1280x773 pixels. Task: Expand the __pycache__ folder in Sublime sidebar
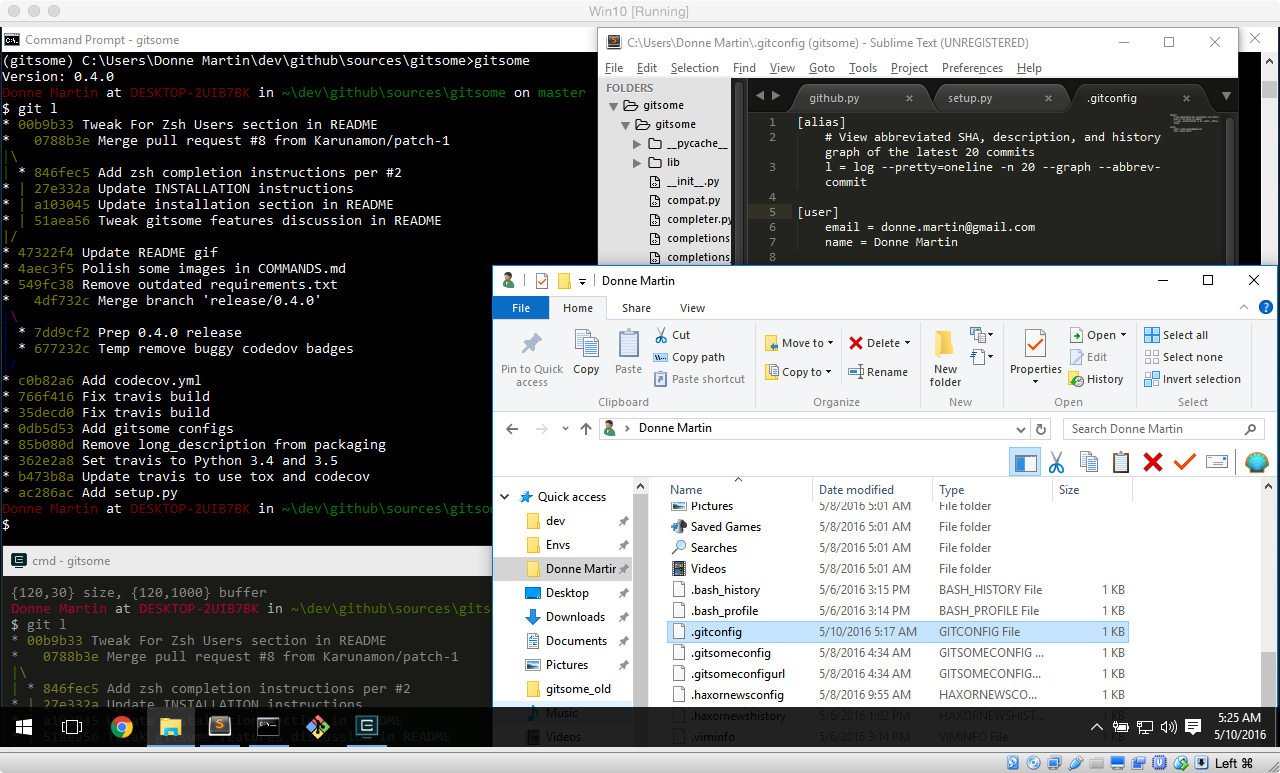(x=638, y=143)
